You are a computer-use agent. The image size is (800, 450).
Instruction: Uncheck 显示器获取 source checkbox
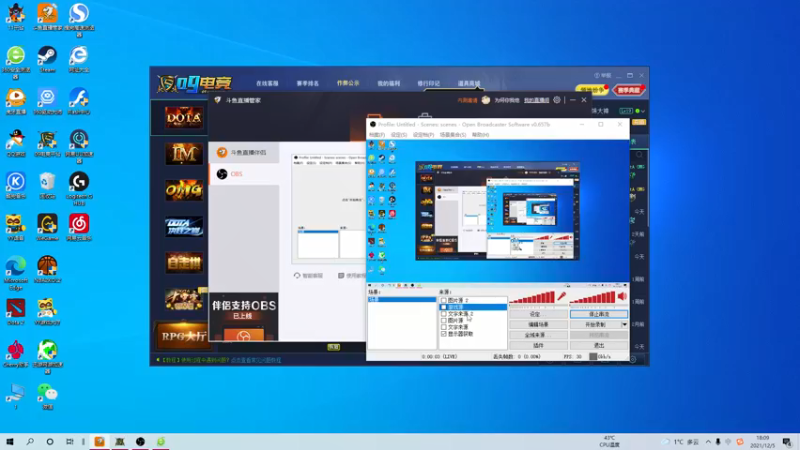[443, 334]
